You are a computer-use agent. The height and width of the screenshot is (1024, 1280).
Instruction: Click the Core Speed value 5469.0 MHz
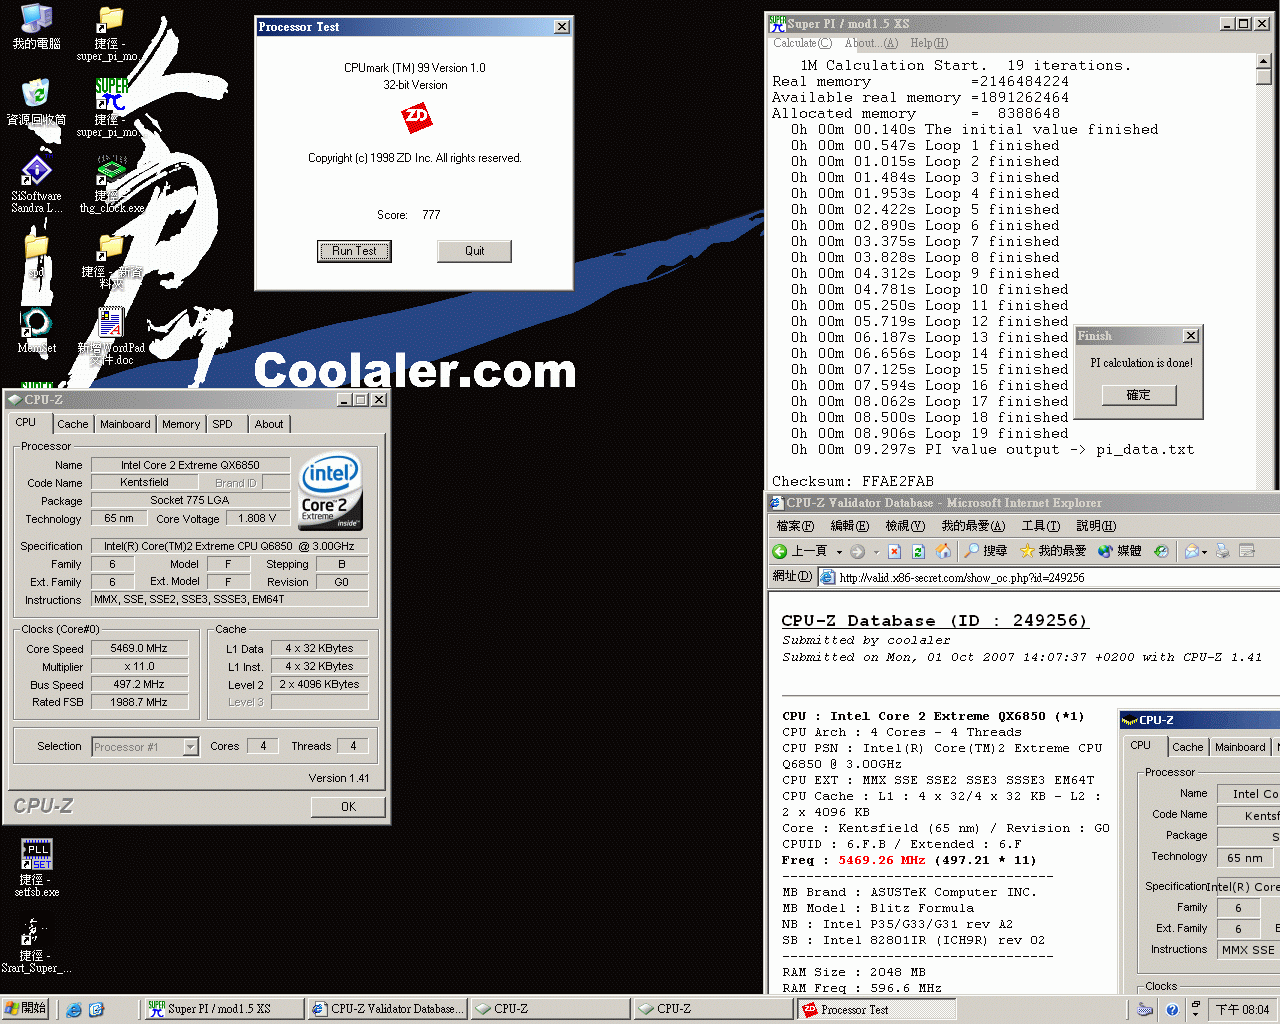pos(139,649)
